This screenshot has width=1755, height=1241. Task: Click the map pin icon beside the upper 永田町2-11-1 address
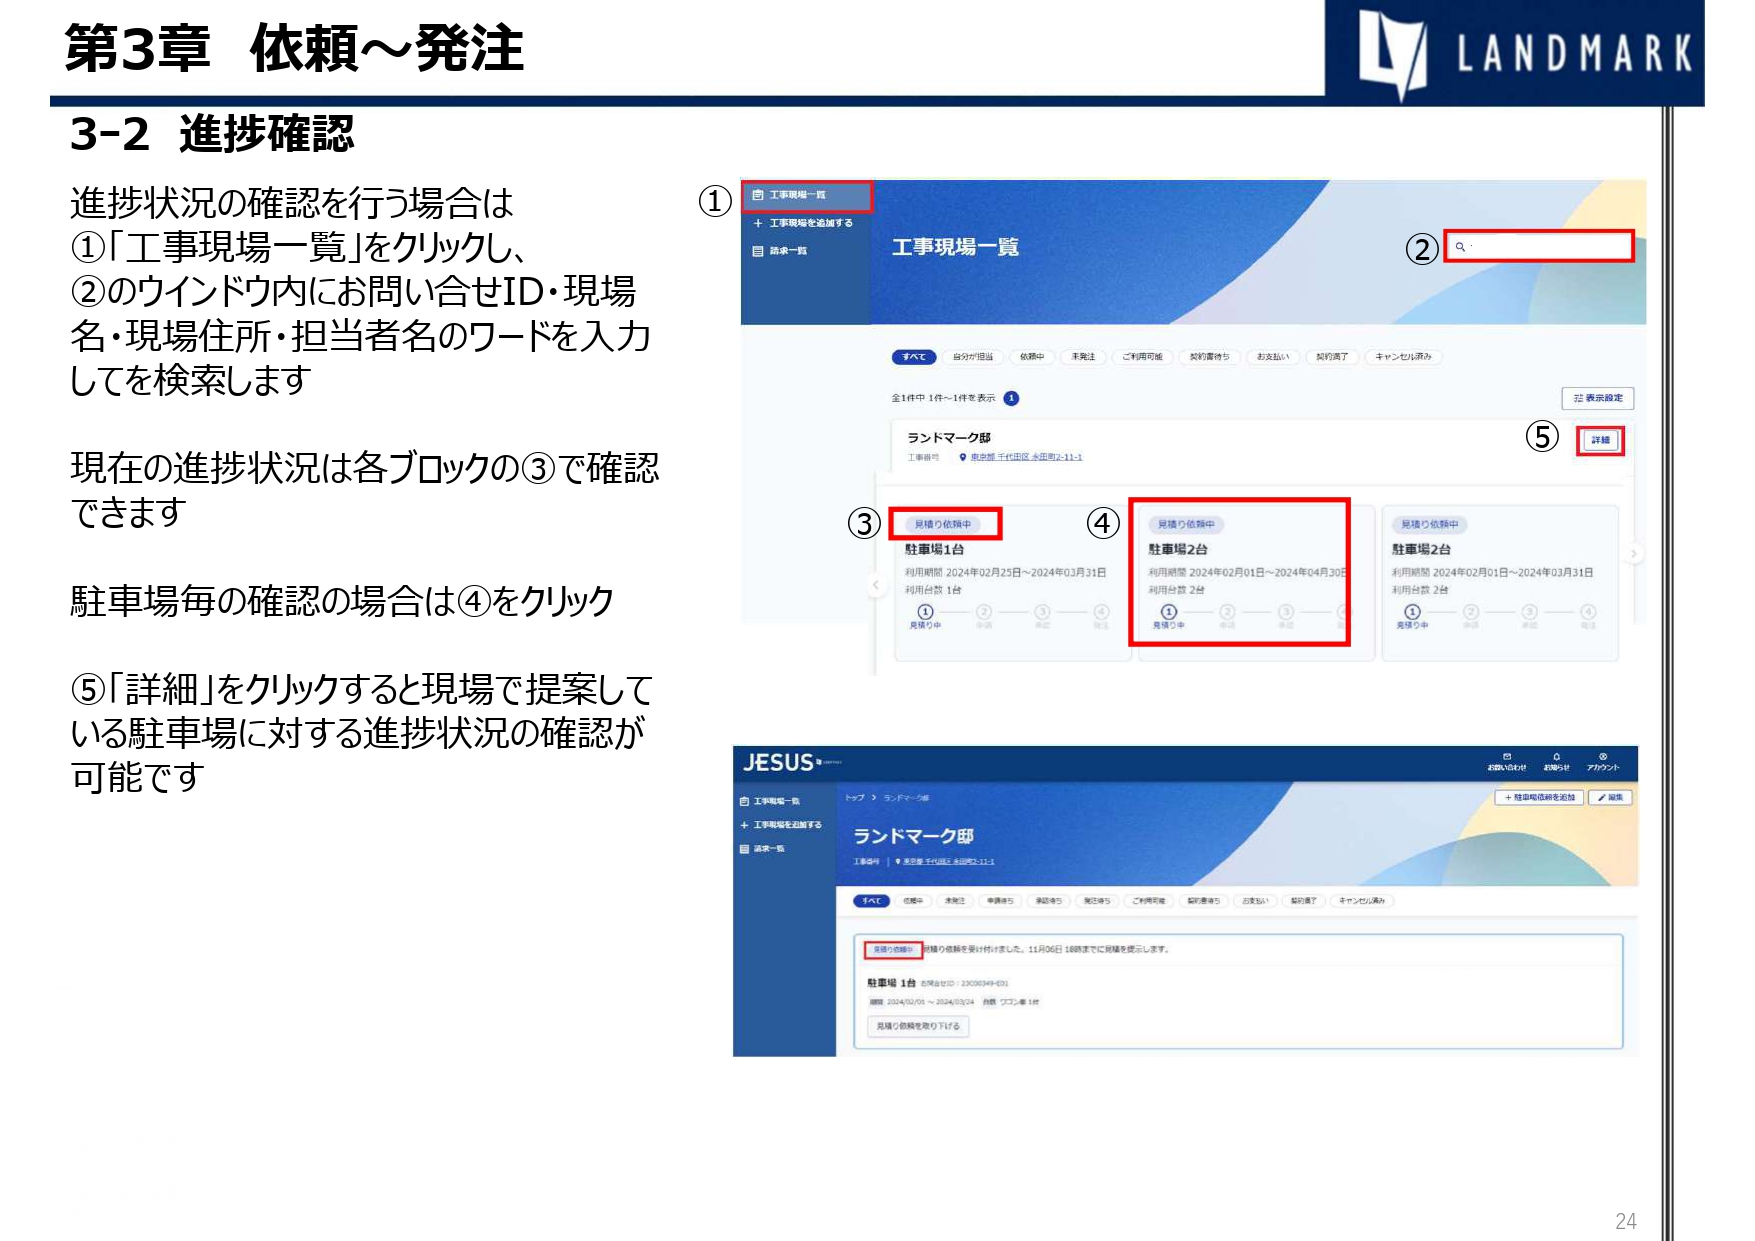click(963, 457)
